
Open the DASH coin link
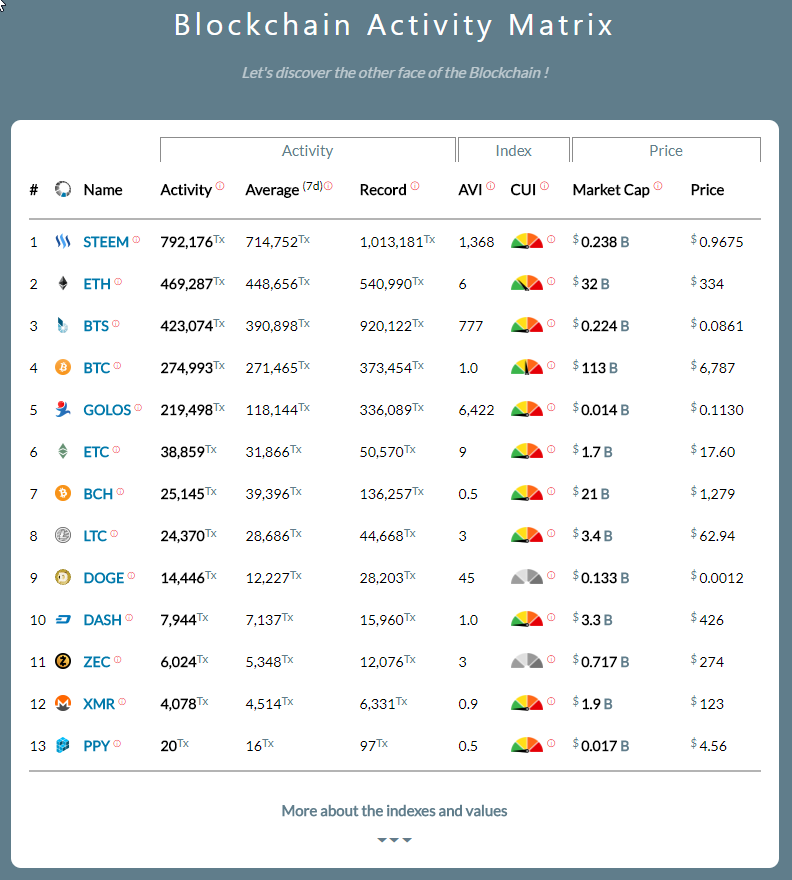(x=103, y=620)
